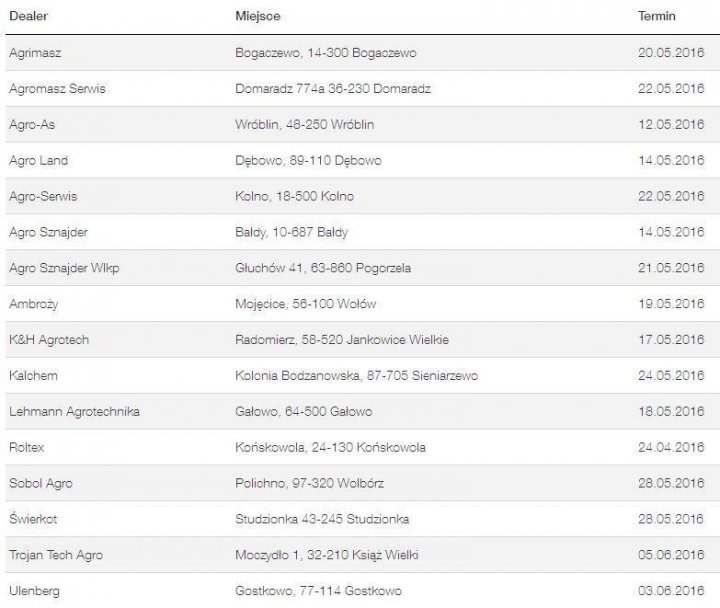Select the Agro-Serwis dealer row
The width and height of the screenshot is (720, 608).
[x=41, y=196]
